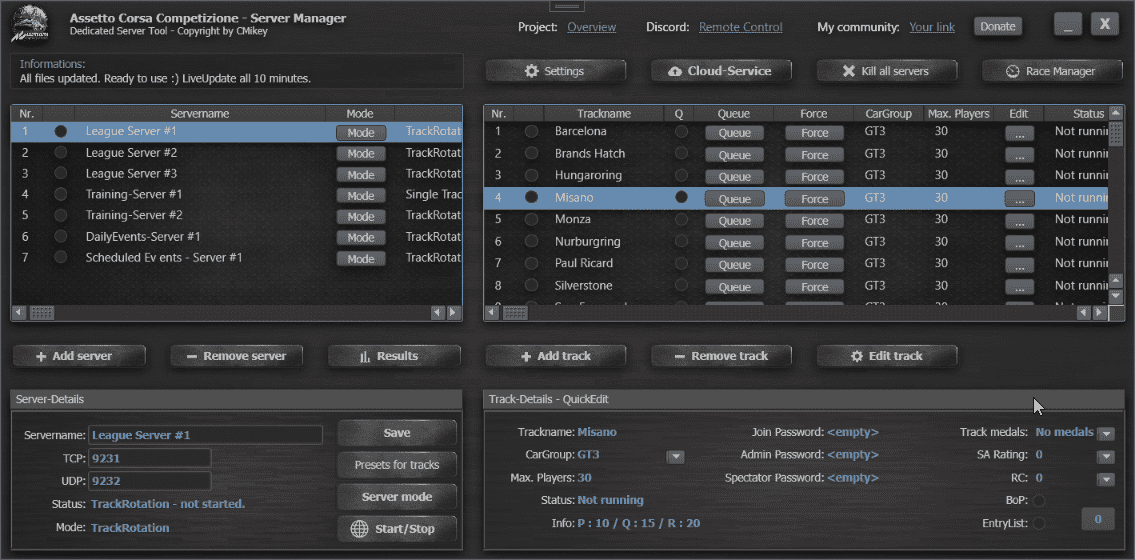
Task: Enable the BoP option
Action: coord(1039,501)
